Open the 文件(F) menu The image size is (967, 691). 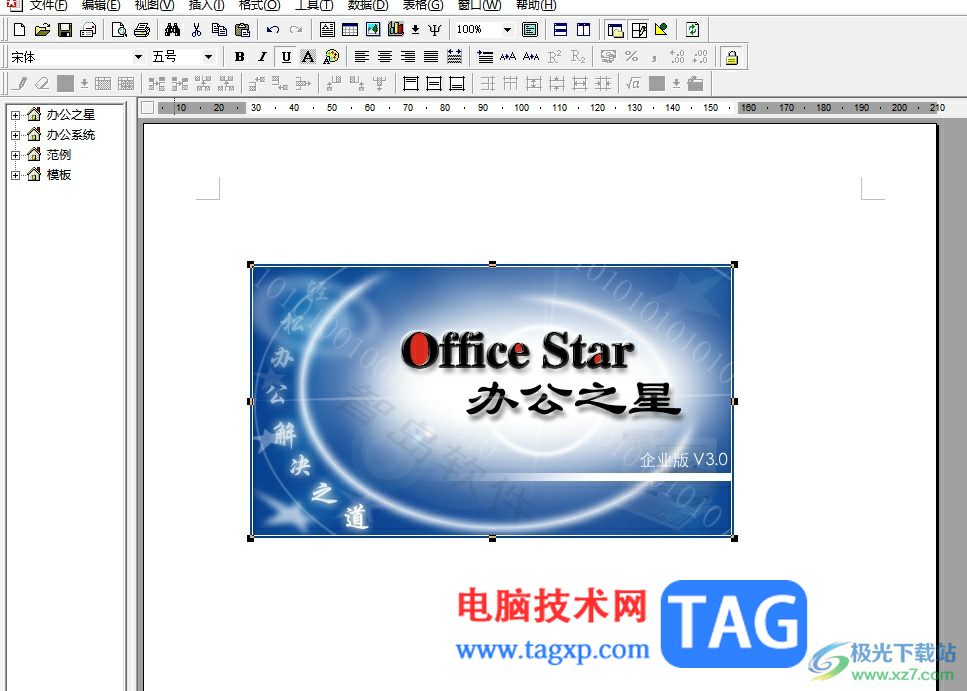pyautogui.click(x=48, y=6)
